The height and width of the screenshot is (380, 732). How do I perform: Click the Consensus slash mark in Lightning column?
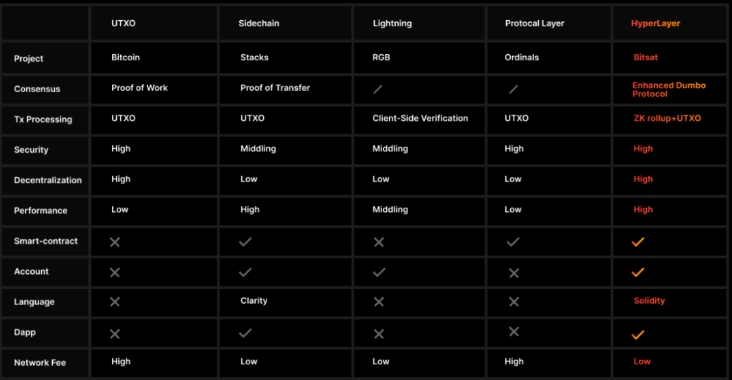click(378, 89)
